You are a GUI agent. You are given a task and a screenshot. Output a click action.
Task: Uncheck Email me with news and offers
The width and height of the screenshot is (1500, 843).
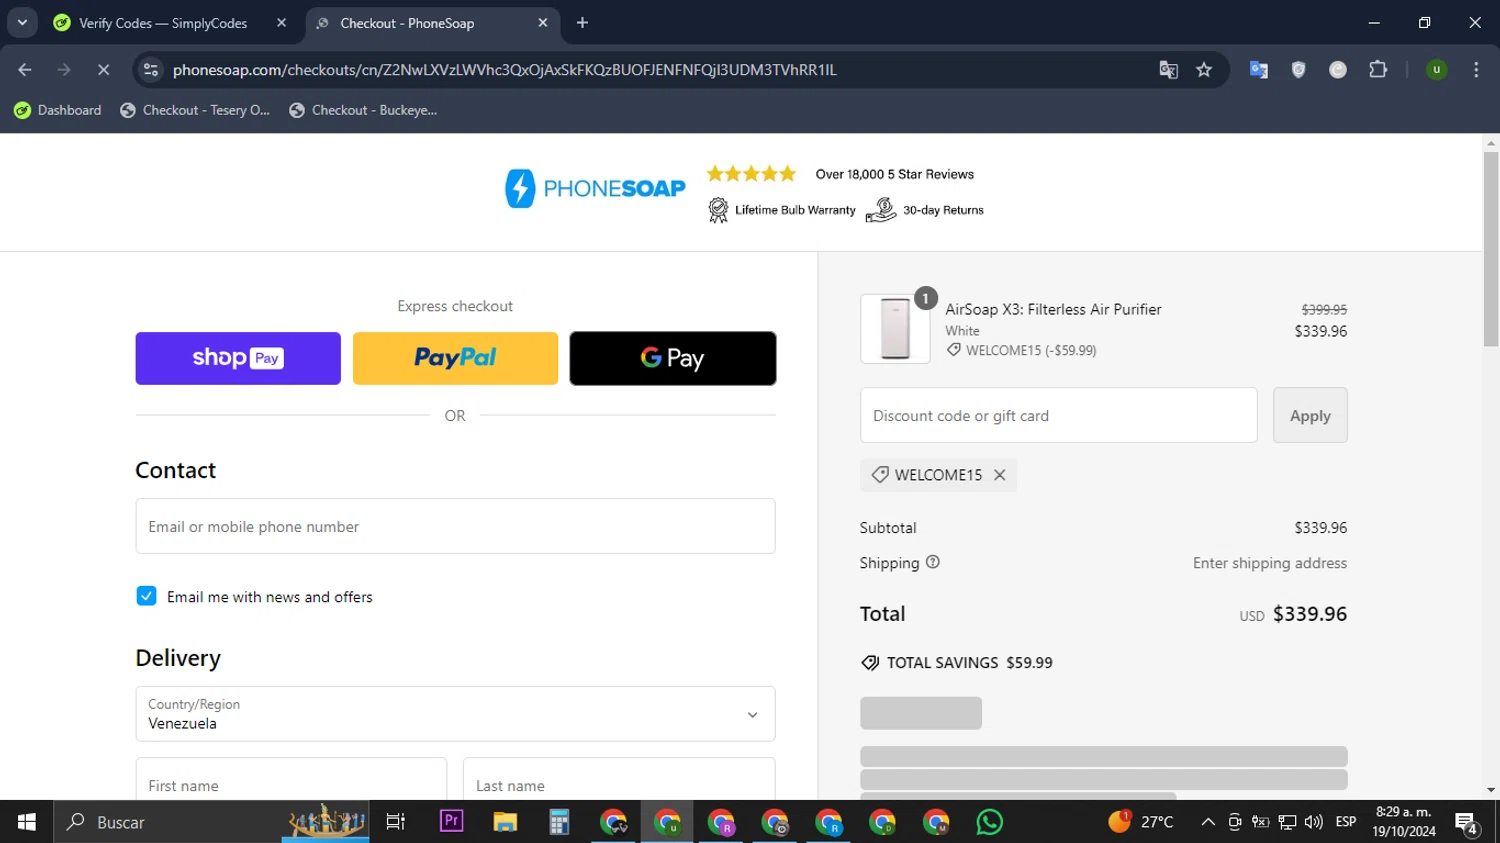click(146, 596)
